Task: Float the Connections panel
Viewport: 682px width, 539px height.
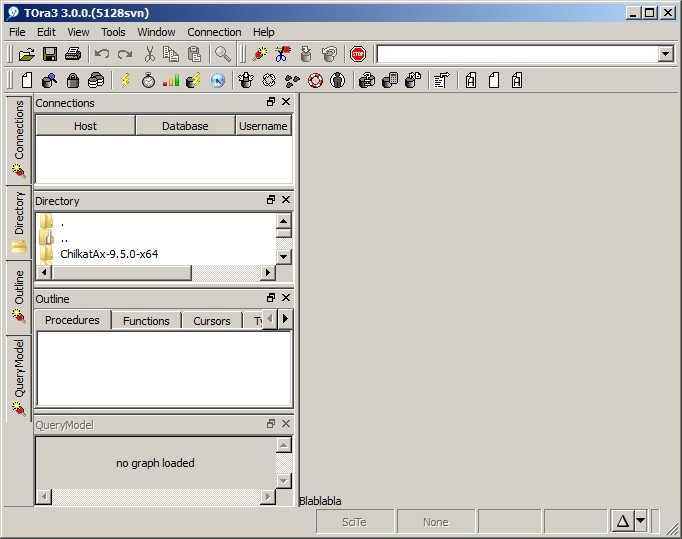Action: (x=271, y=101)
